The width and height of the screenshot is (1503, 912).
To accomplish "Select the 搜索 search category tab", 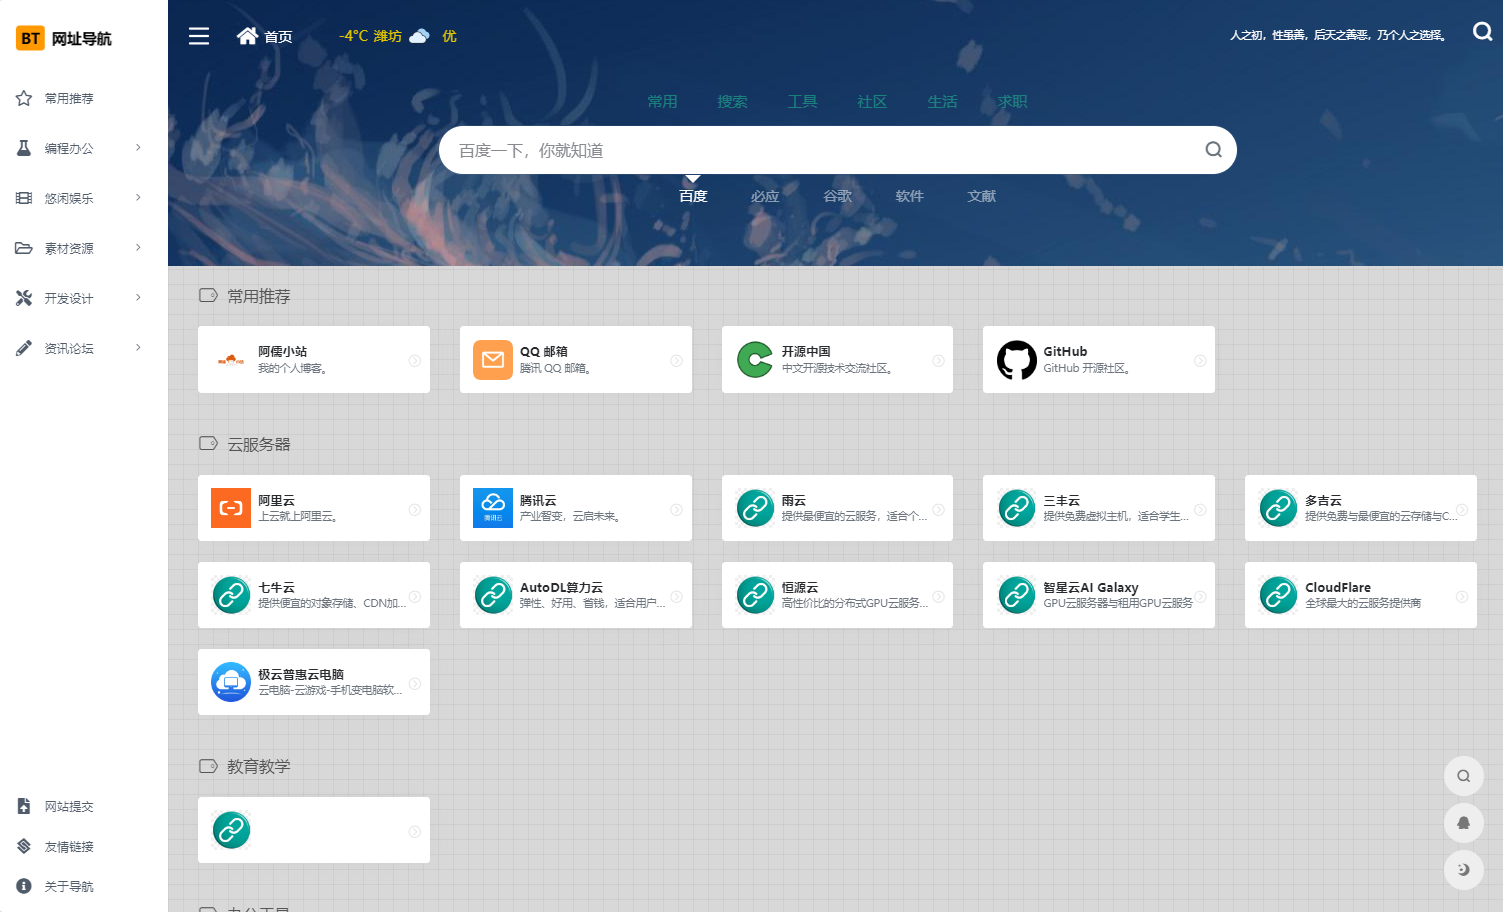I will pyautogui.click(x=732, y=102).
